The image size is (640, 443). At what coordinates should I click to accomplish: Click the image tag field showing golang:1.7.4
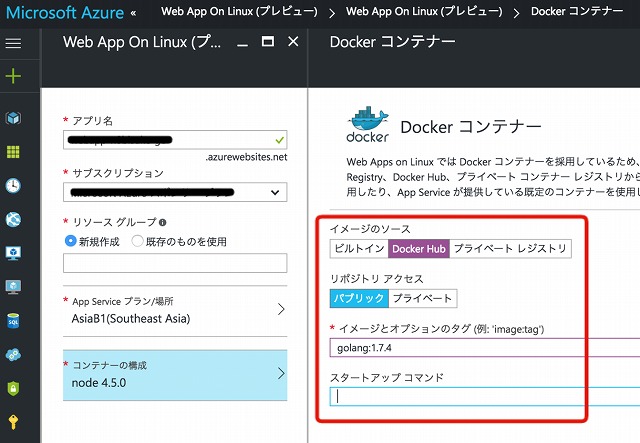pos(485,347)
